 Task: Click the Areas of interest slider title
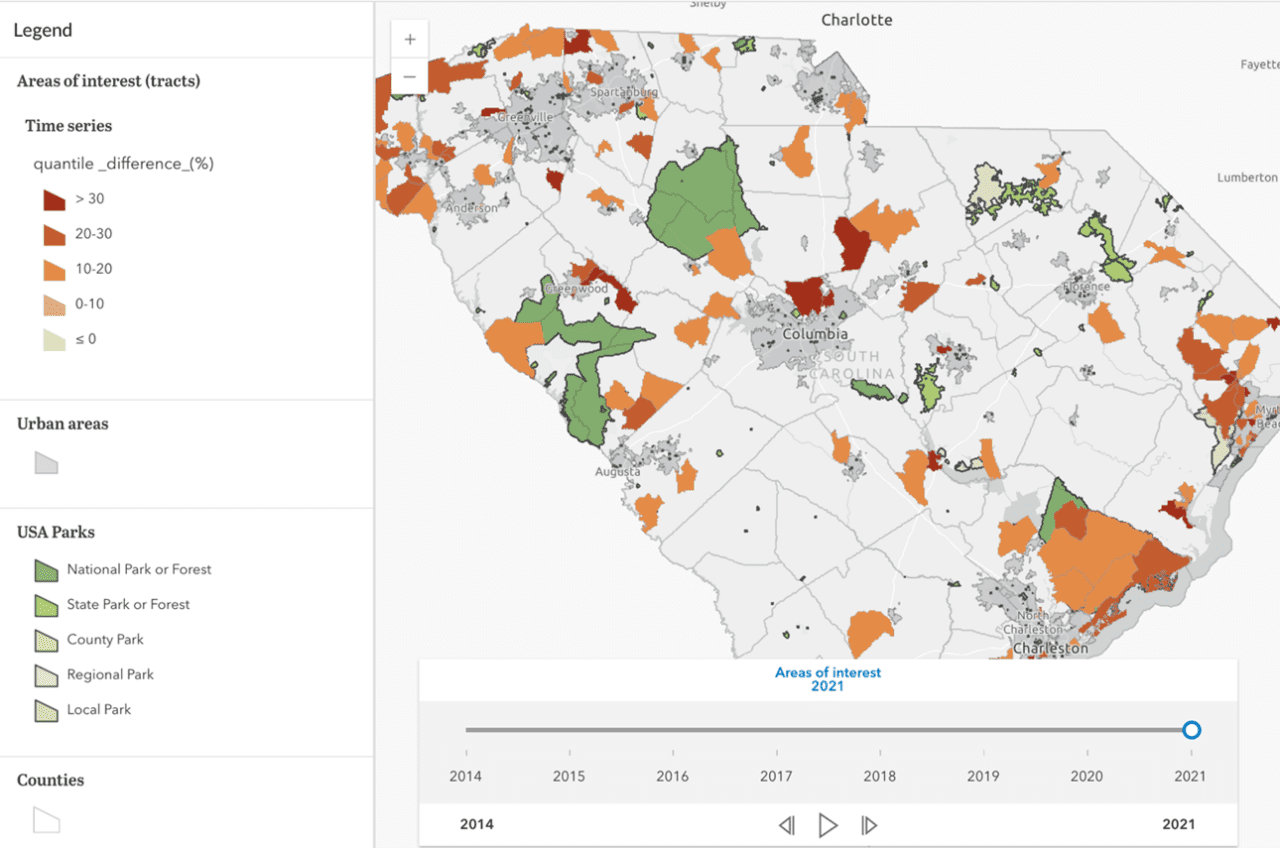click(828, 673)
